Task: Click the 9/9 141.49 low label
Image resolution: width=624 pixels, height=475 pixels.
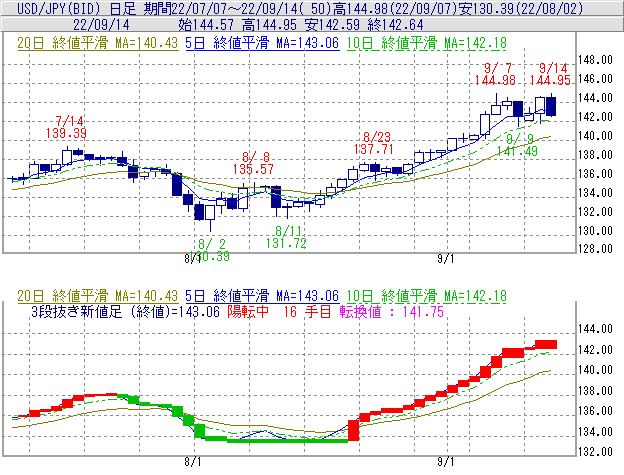Action: (517, 145)
